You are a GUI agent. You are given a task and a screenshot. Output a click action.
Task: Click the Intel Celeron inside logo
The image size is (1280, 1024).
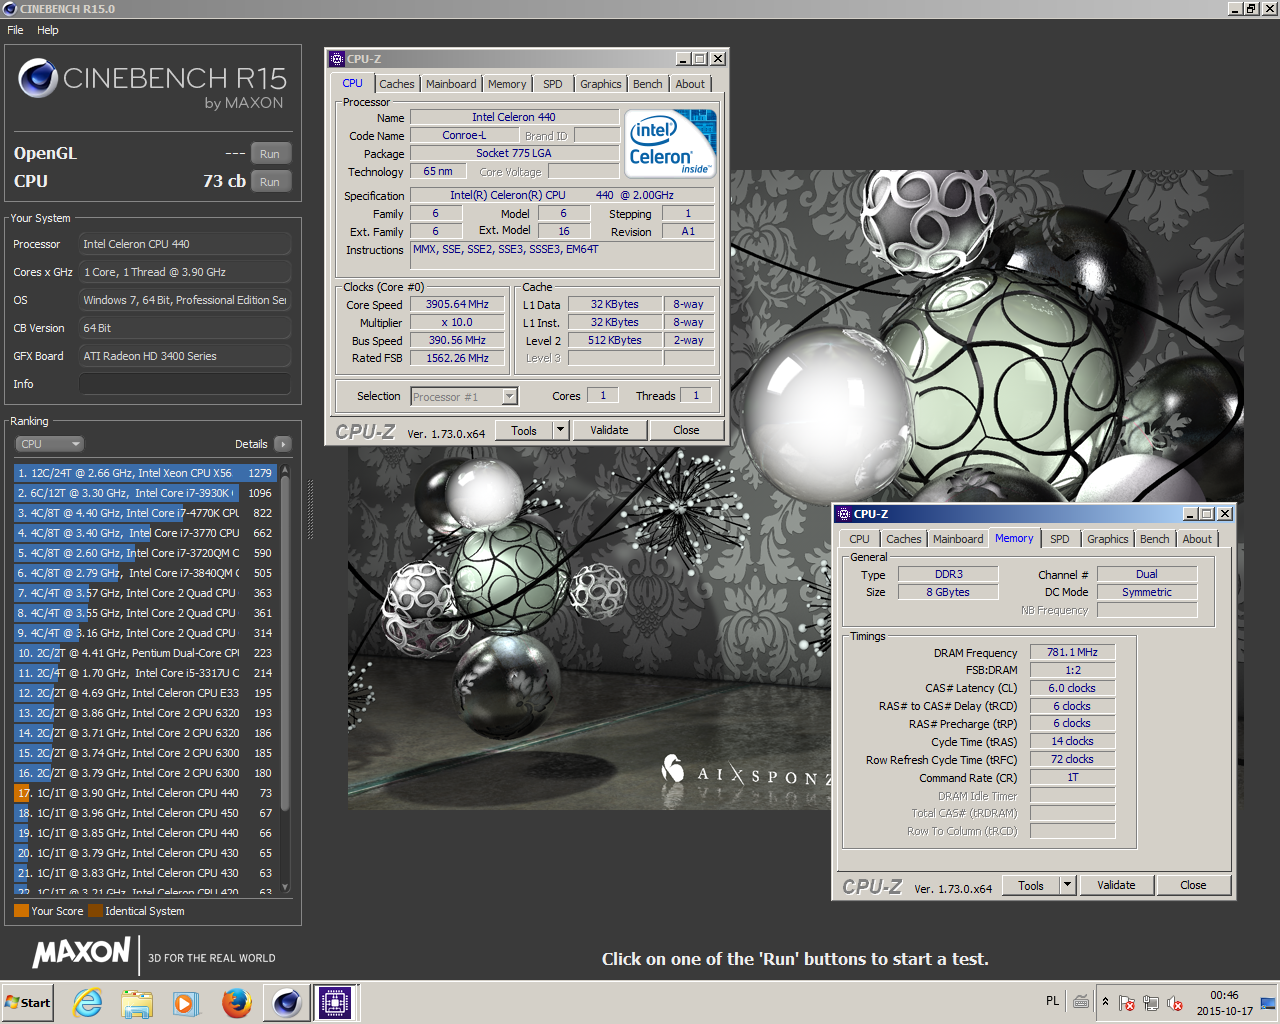point(670,143)
